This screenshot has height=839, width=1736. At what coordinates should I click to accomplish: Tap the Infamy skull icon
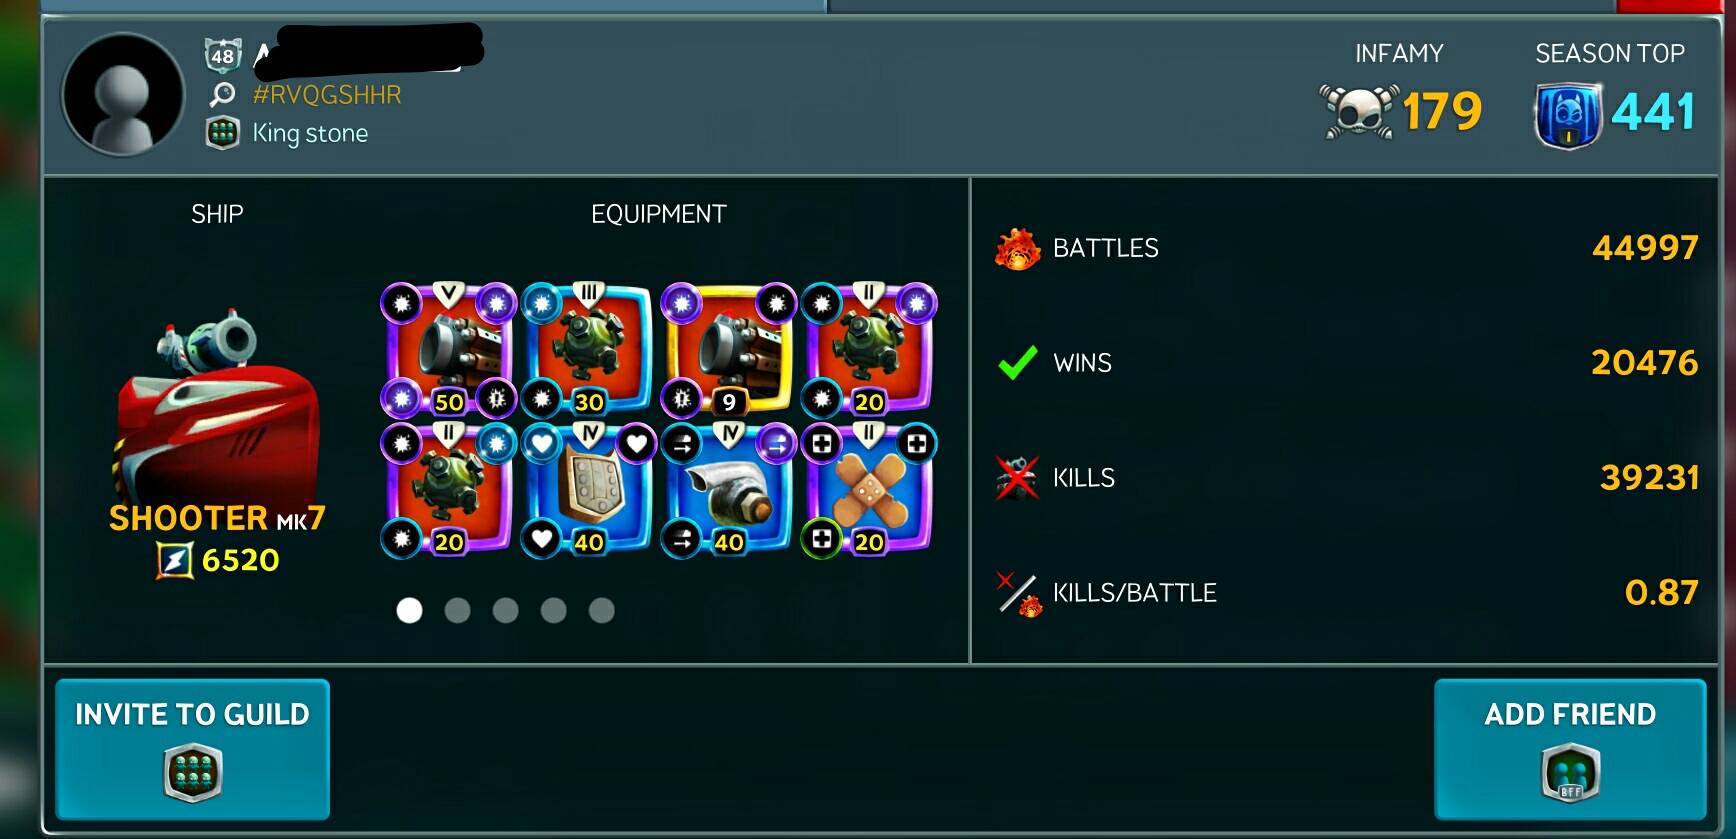pos(1358,111)
